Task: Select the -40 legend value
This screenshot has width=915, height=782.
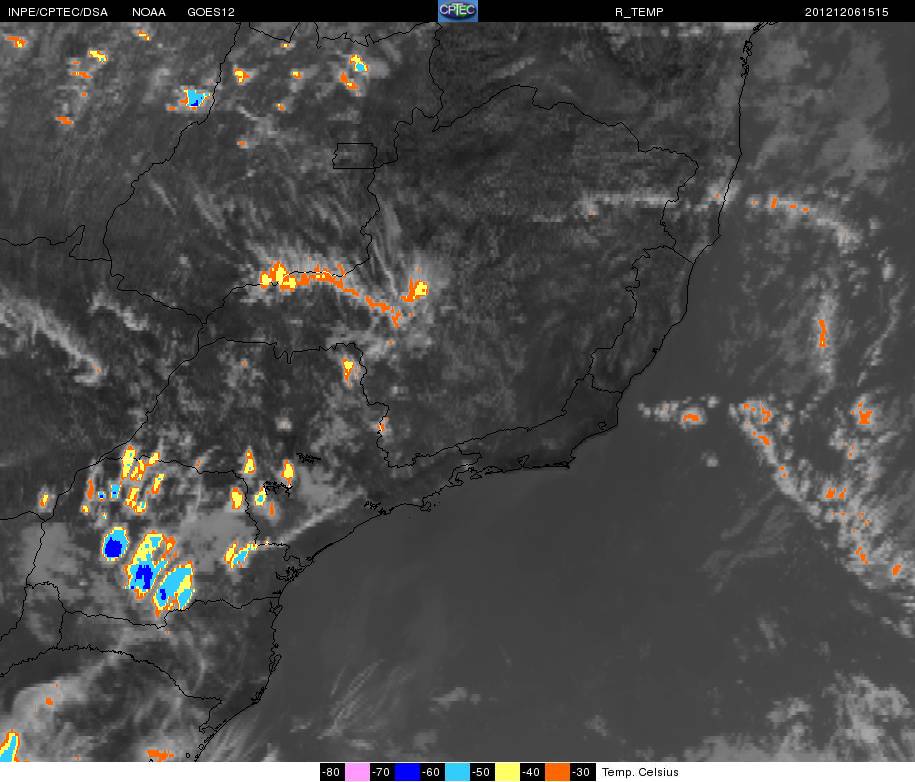Action: [x=532, y=772]
